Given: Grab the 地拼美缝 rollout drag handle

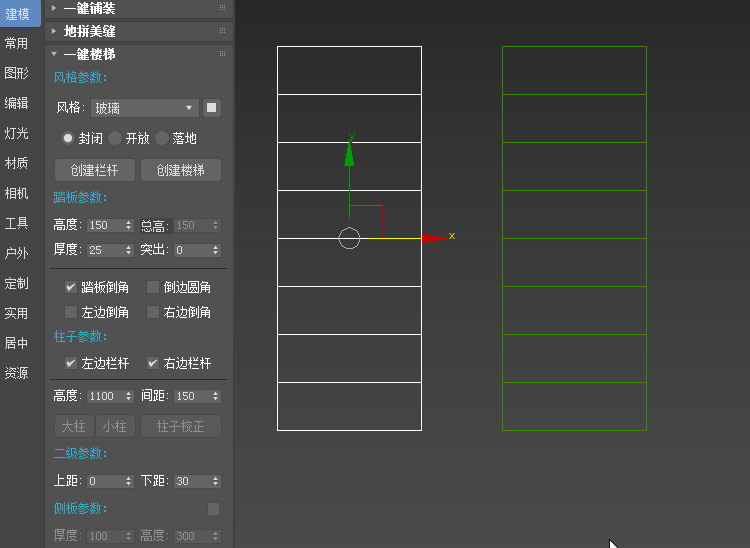Looking at the screenshot, I should (x=222, y=31).
